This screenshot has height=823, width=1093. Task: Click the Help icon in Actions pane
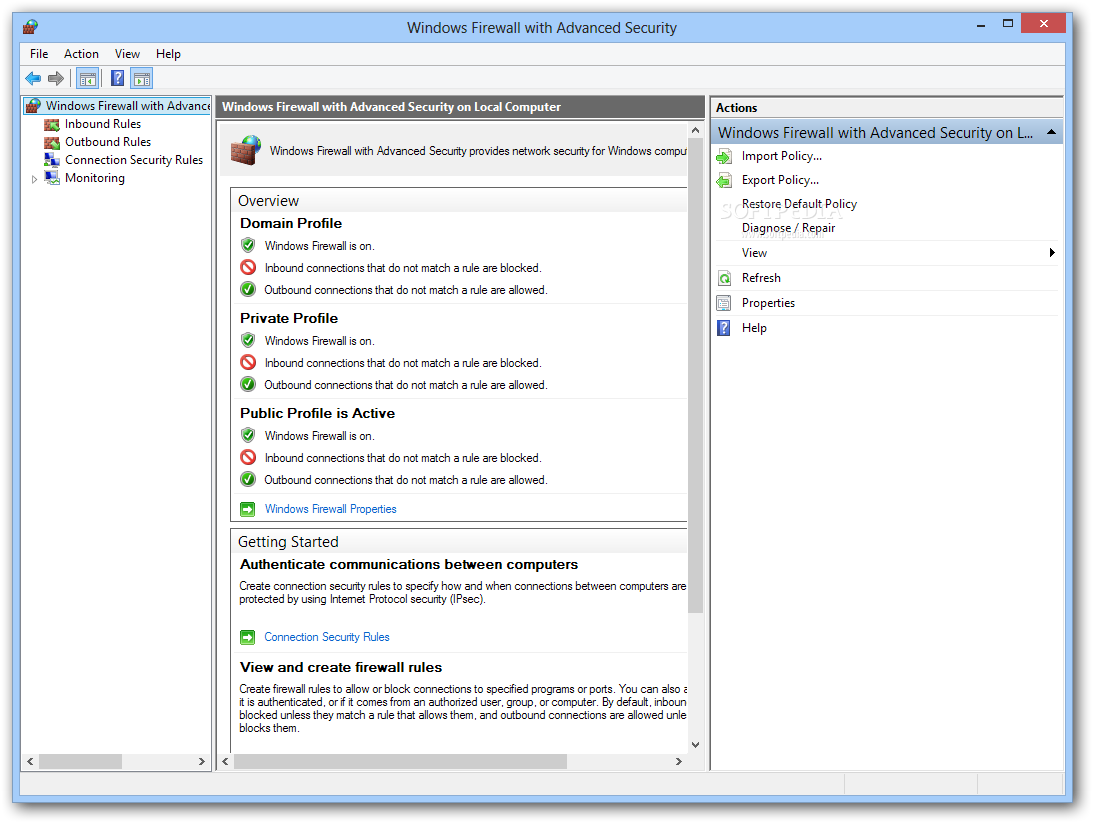pos(724,328)
